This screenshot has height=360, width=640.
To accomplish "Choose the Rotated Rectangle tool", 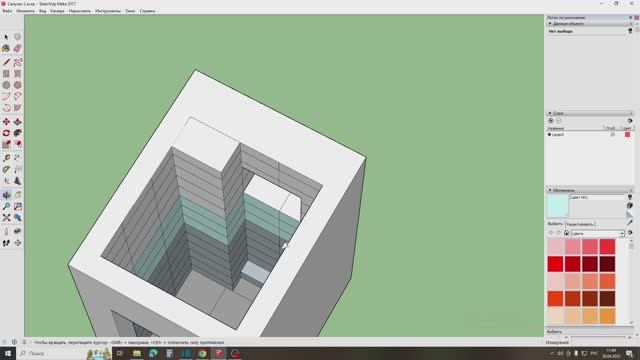I will (18, 74).
